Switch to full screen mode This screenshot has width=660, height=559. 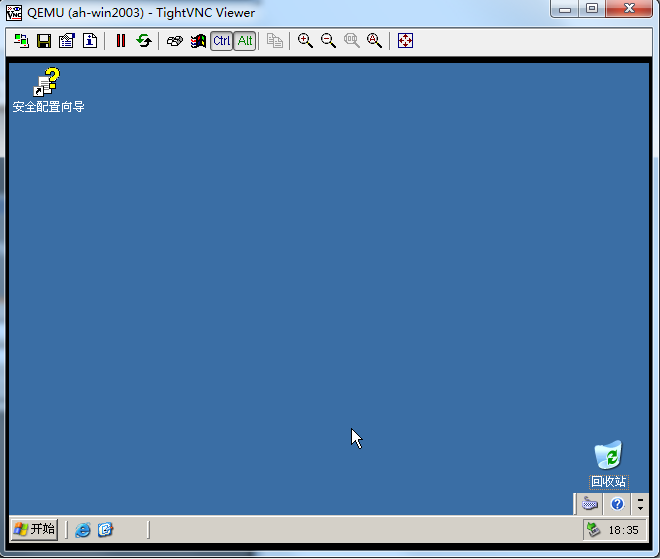(x=405, y=41)
